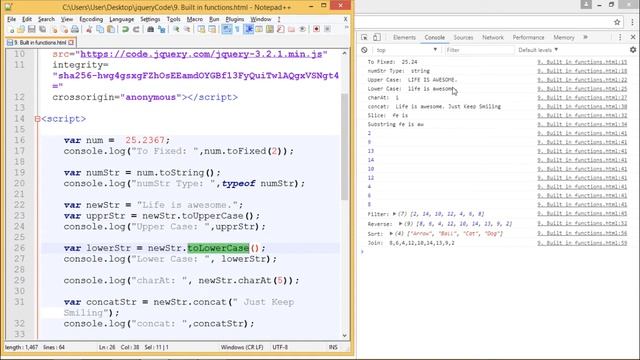Click the Folder as Workspace icon
Screen dimensions: 640x360
(x=291, y=29)
